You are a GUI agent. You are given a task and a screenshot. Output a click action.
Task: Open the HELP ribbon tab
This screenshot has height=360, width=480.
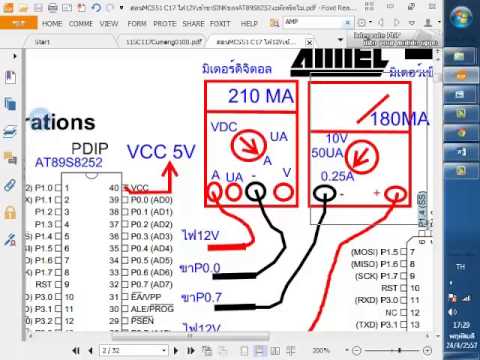[249, 24]
